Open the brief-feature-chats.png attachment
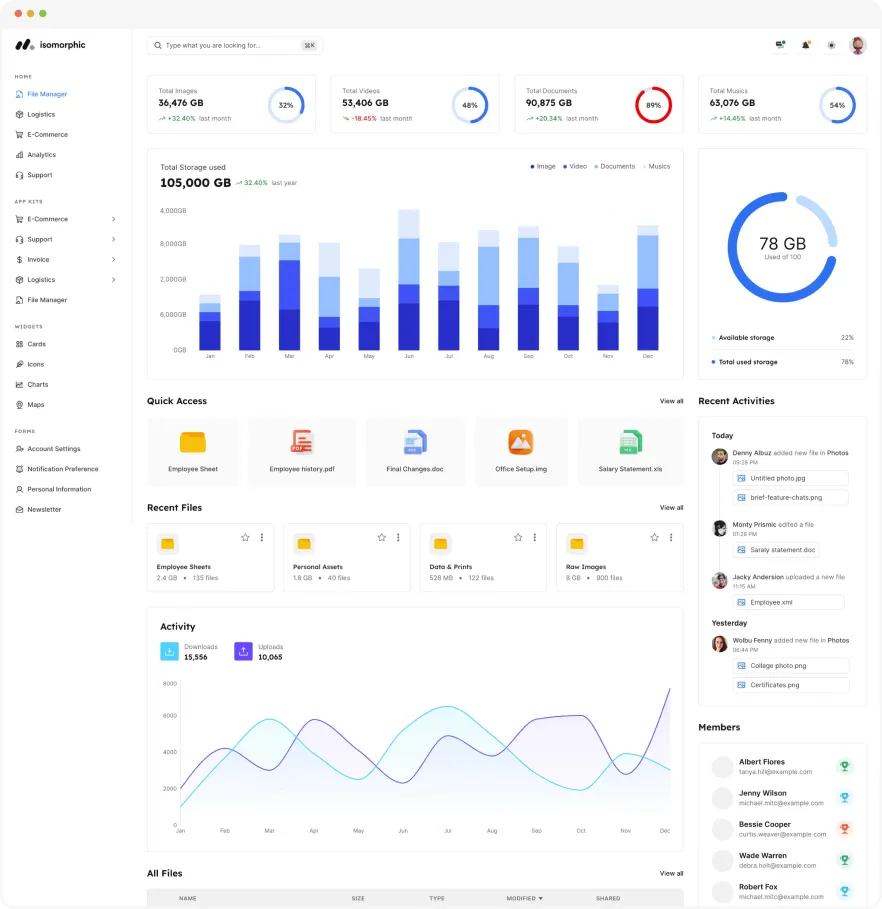The height and width of the screenshot is (909, 882). tap(790, 497)
